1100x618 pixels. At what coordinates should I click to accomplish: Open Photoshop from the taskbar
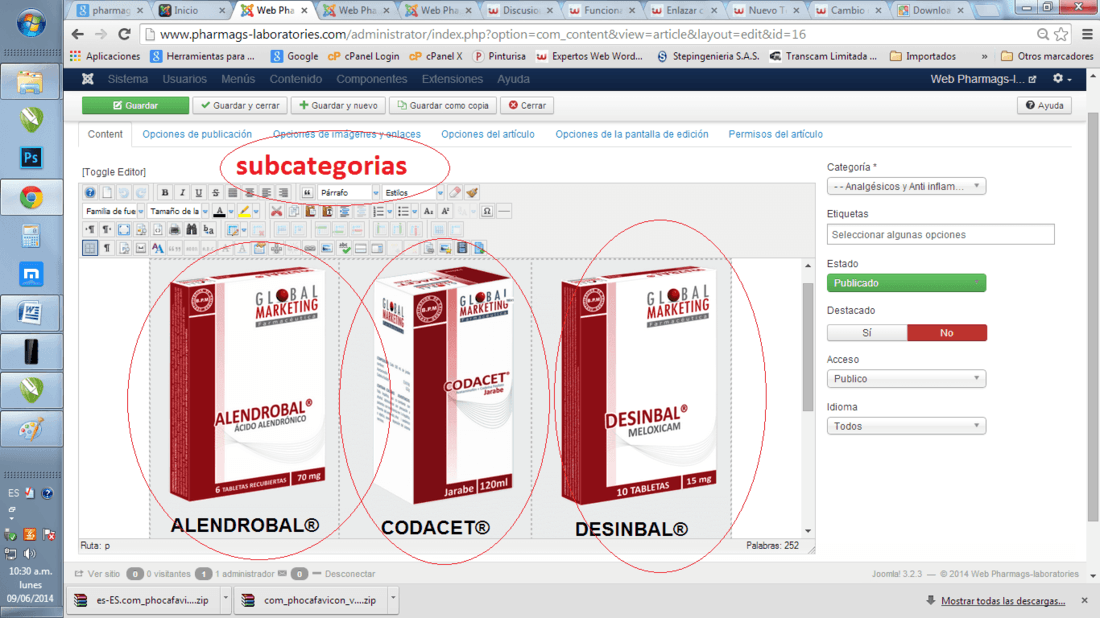click(x=31, y=157)
